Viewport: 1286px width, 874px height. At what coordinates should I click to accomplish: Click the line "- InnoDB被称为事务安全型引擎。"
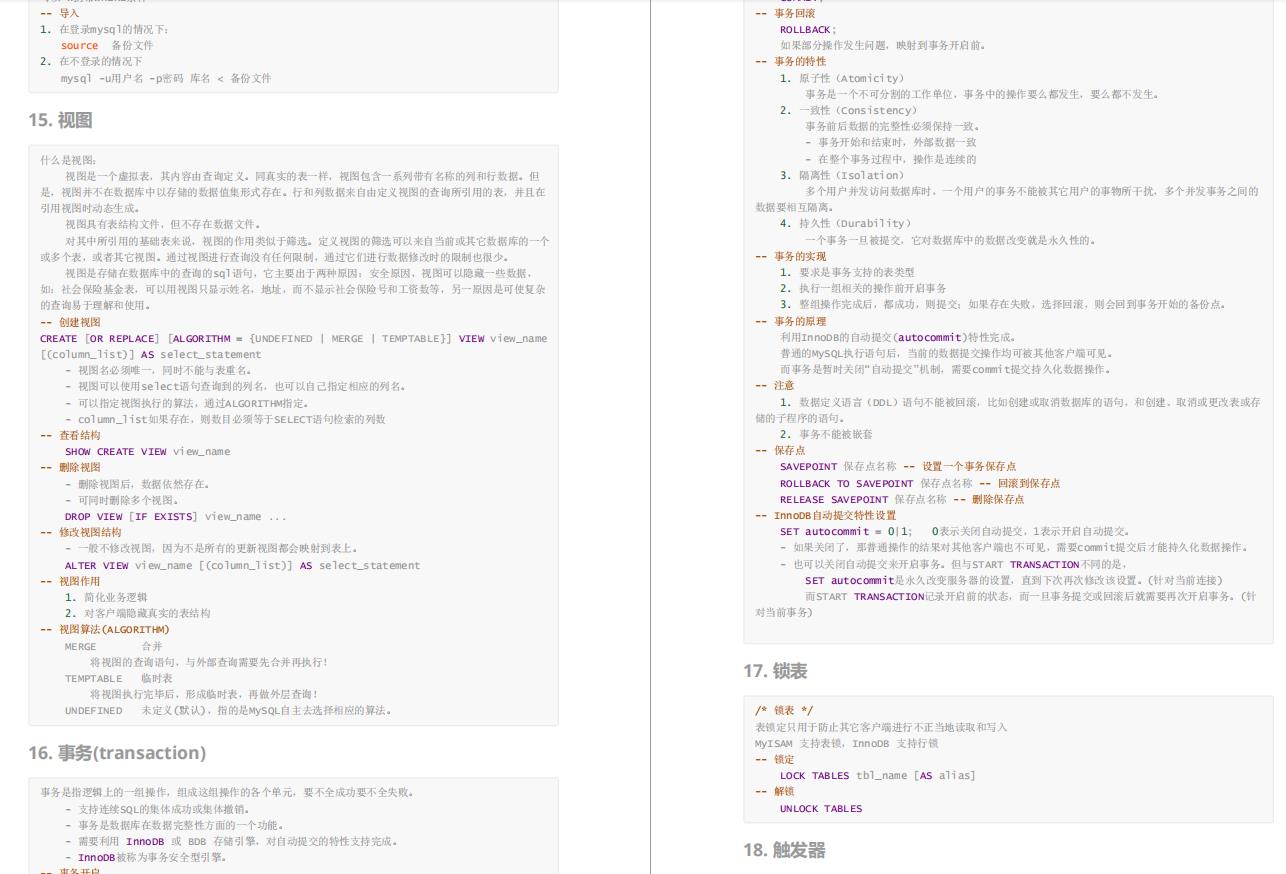146,857
